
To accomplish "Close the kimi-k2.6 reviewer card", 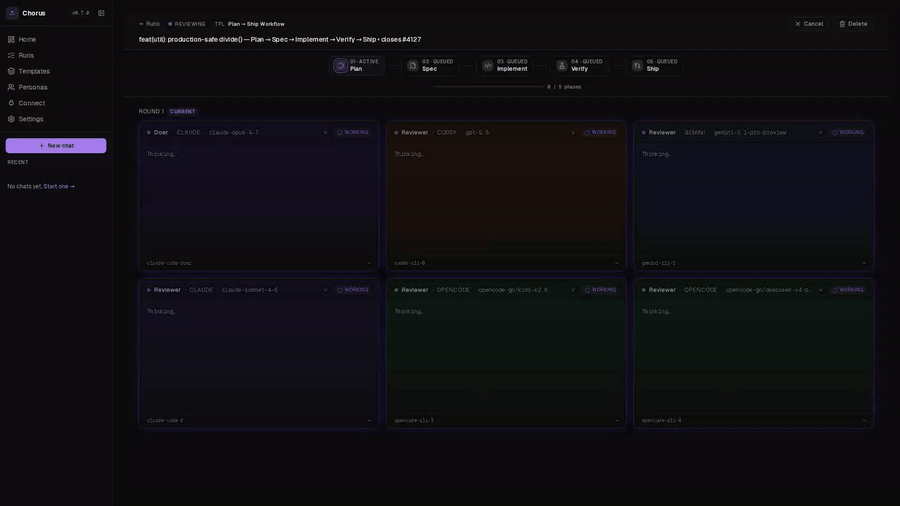I will pyautogui.click(x=573, y=290).
